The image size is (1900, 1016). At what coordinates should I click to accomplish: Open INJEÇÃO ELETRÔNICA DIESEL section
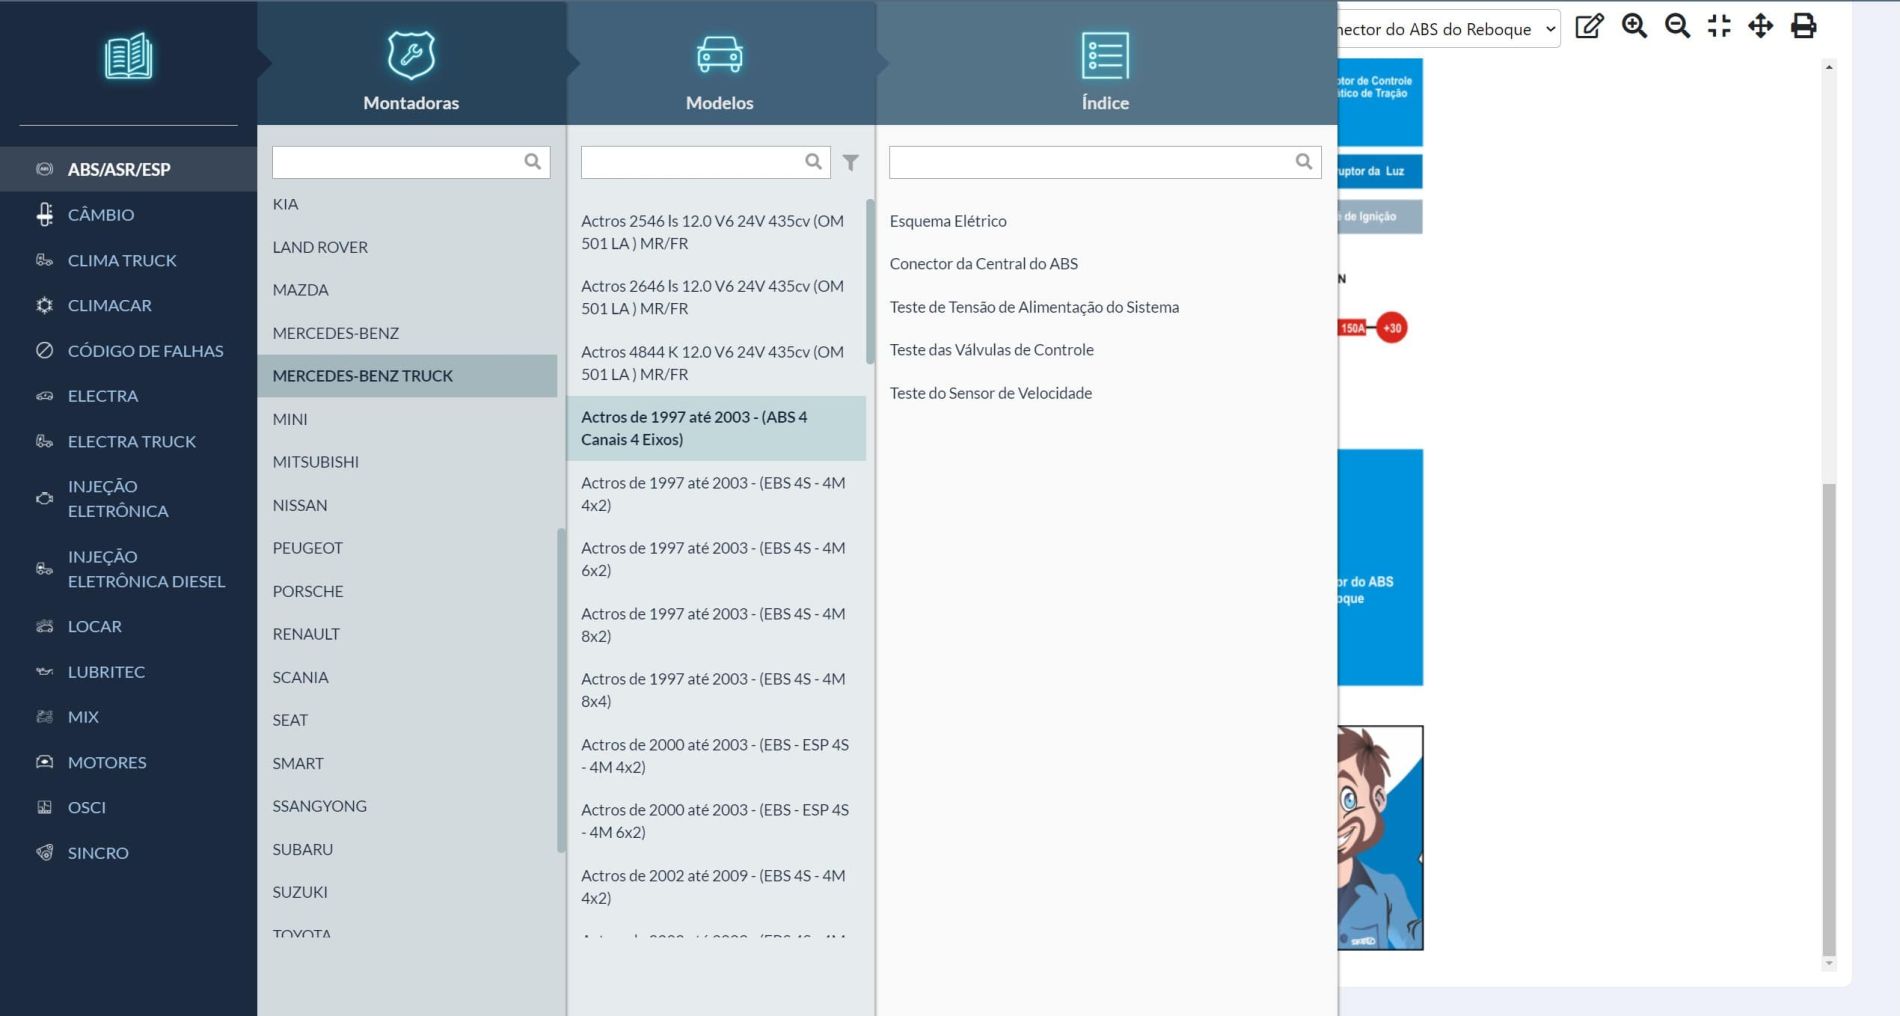pos(145,569)
